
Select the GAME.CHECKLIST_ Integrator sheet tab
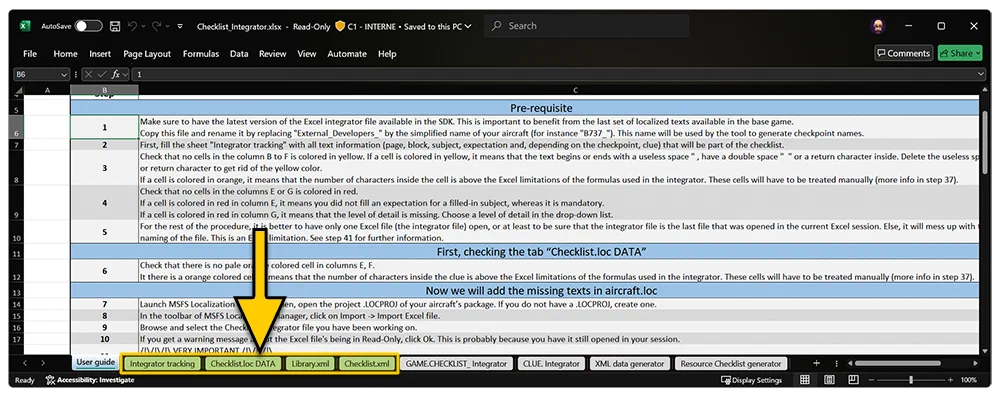(456, 364)
